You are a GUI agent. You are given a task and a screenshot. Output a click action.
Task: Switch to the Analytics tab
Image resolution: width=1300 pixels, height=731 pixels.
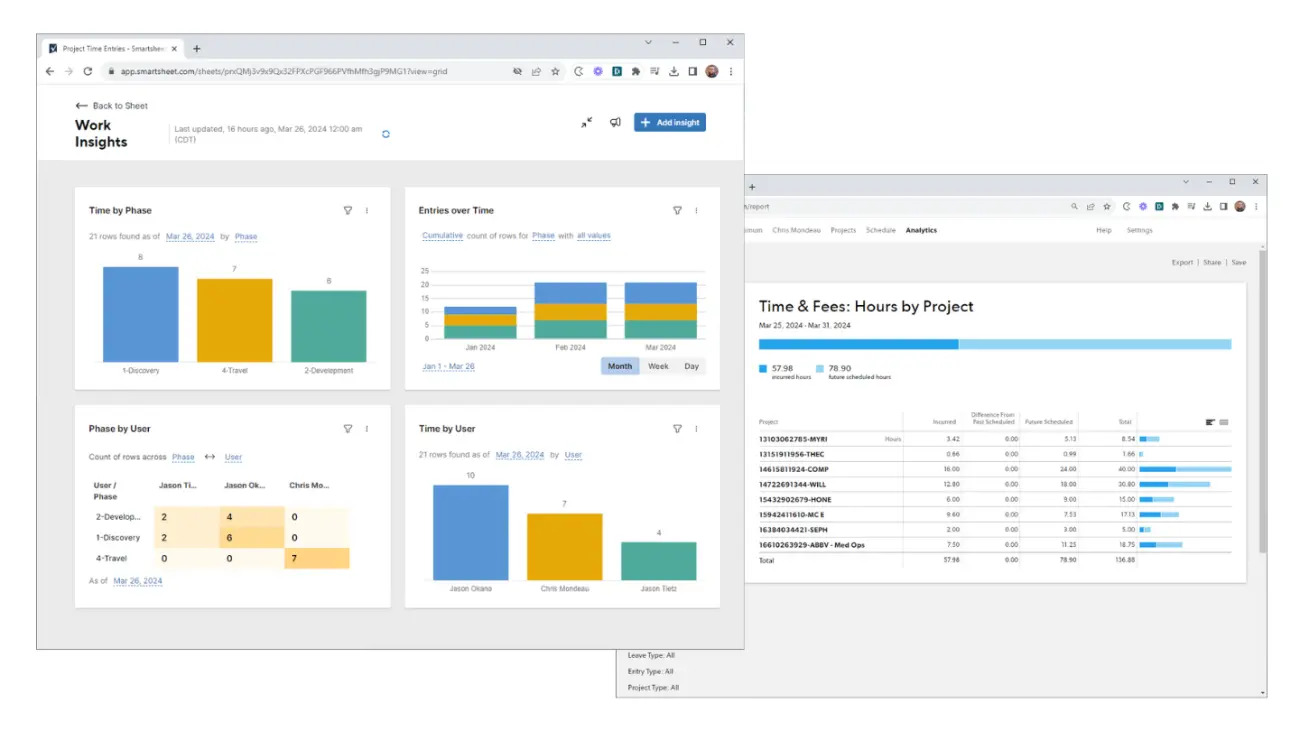pyautogui.click(x=921, y=230)
